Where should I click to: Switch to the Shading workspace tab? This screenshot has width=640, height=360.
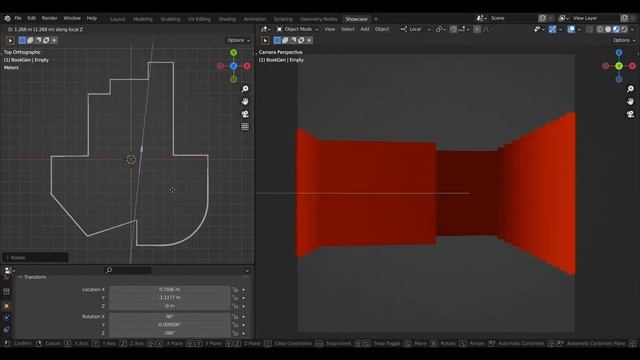pyautogui.click(x=227, y=19)
